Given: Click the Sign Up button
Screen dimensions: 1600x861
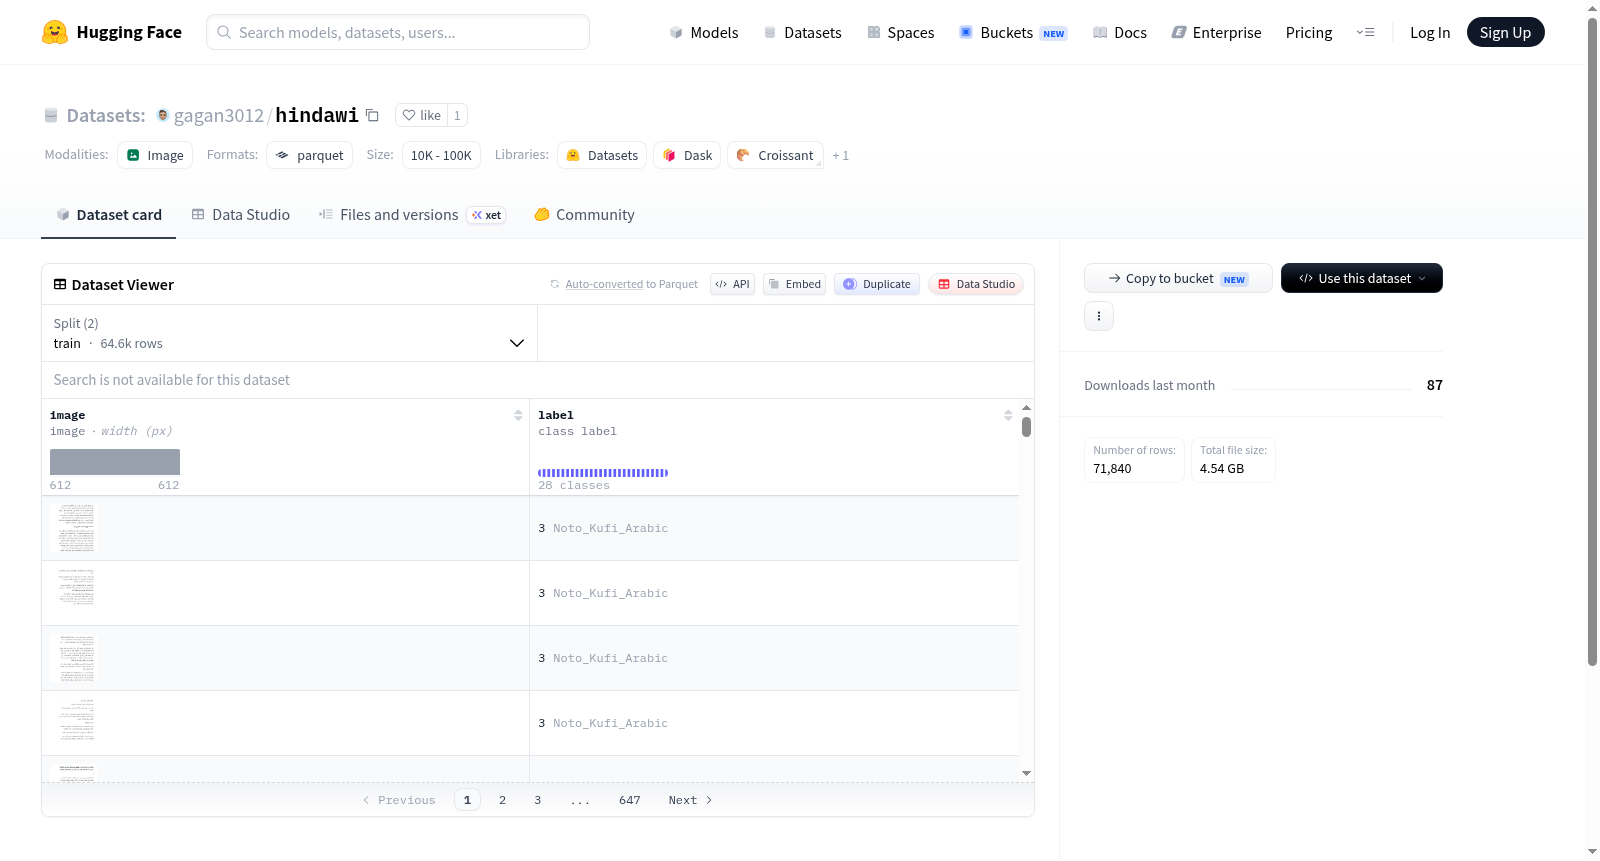Looking at the screenshot, I should click(x=1505, y=32).
